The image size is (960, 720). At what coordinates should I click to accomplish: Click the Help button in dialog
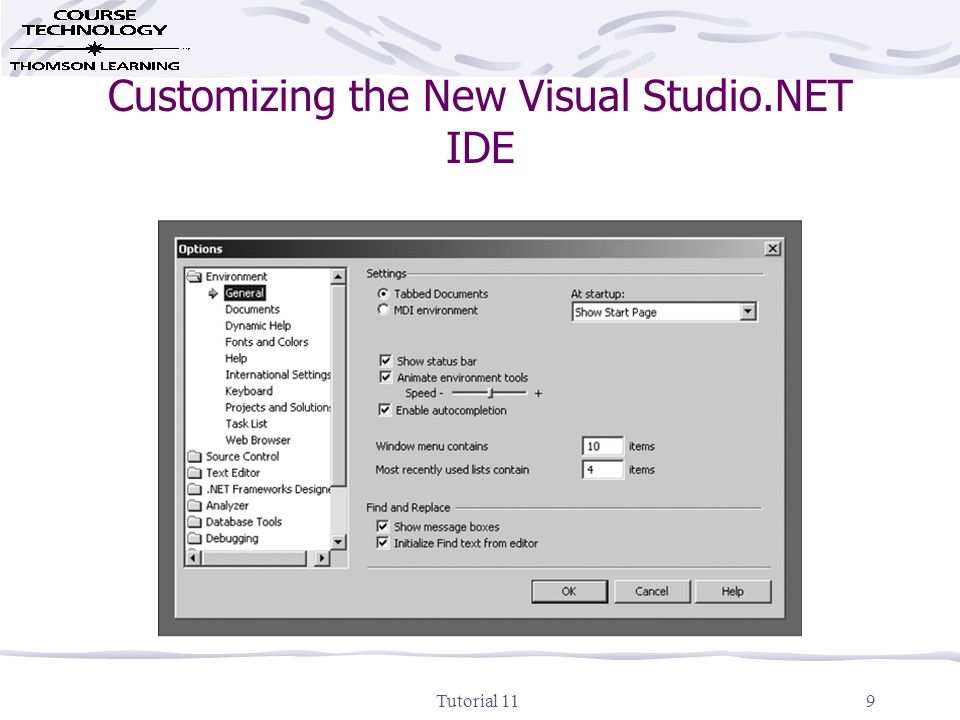point(732,591)
